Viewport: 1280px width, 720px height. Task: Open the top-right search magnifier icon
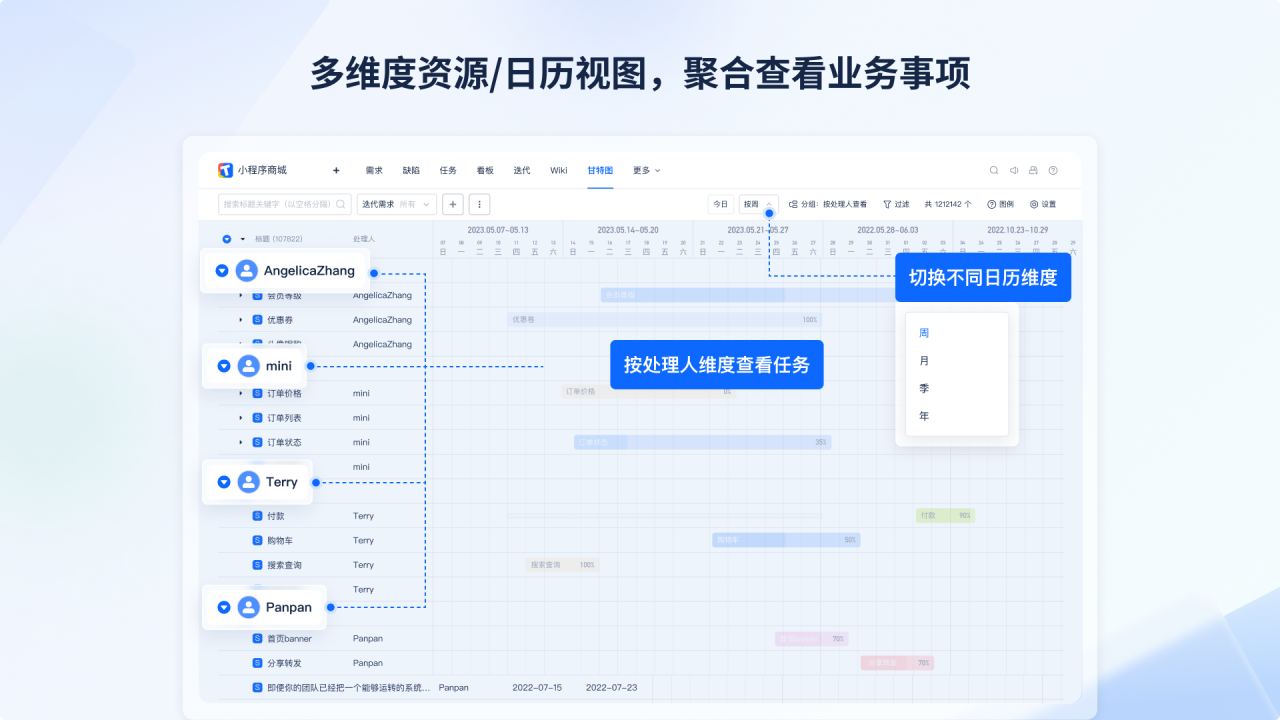[994, 170]
